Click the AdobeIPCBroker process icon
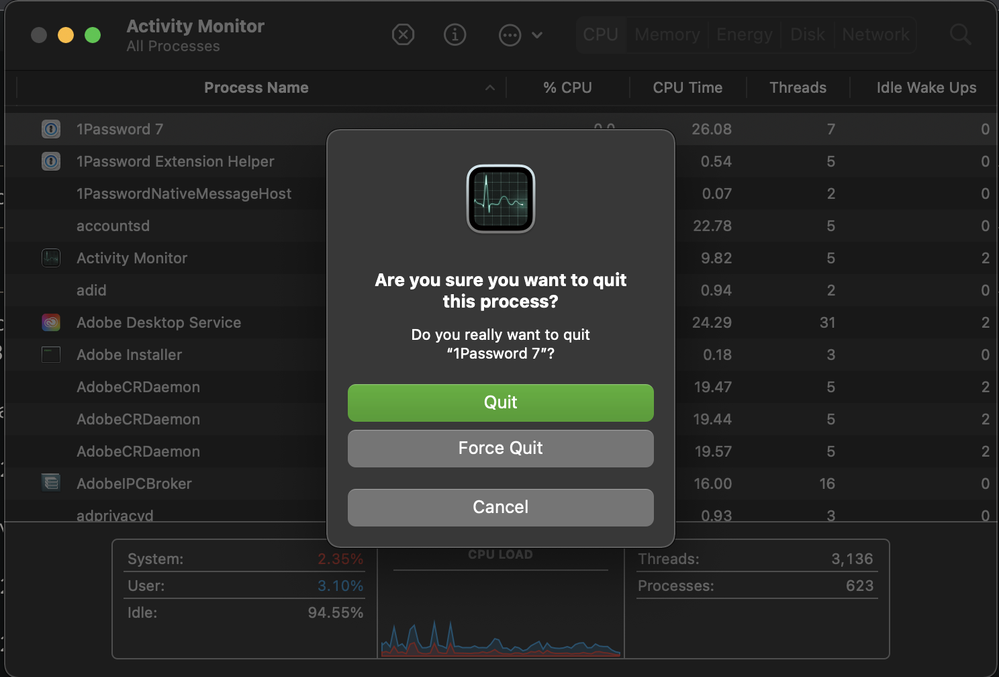999x677 pixels. pyautogui.click(x=51, y=483)
